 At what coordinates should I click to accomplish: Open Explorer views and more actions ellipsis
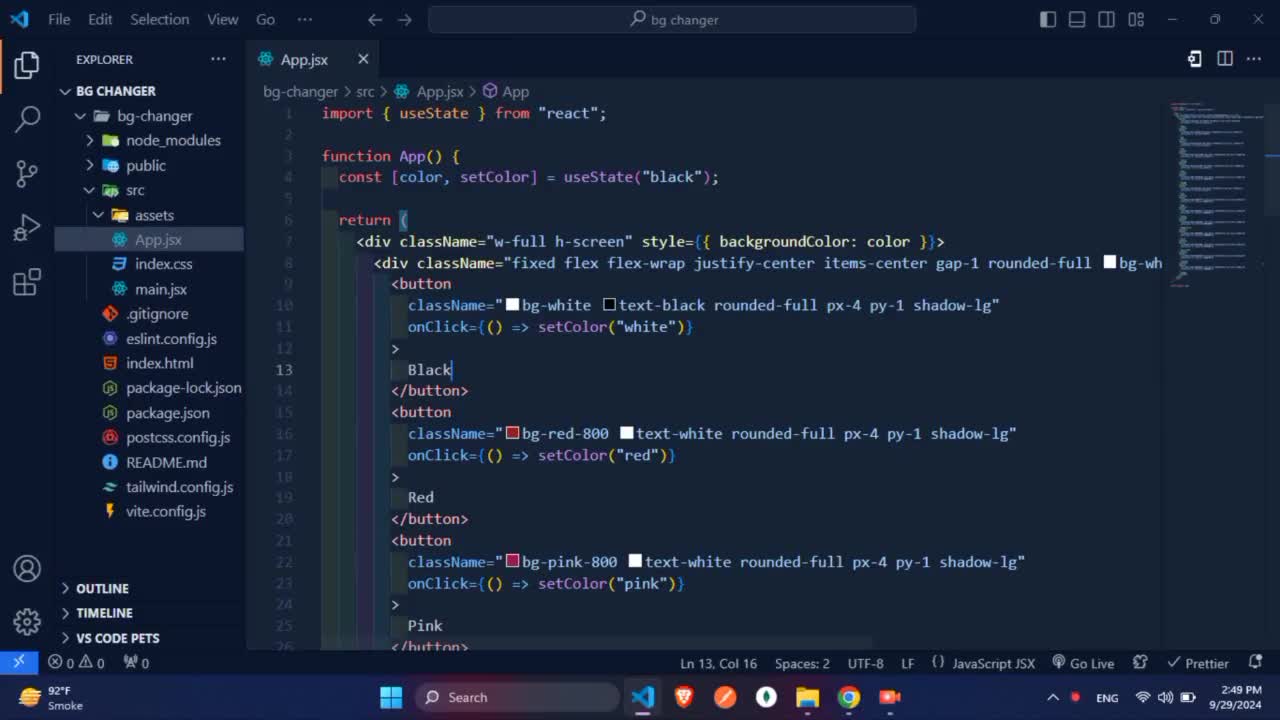point(218,59)
